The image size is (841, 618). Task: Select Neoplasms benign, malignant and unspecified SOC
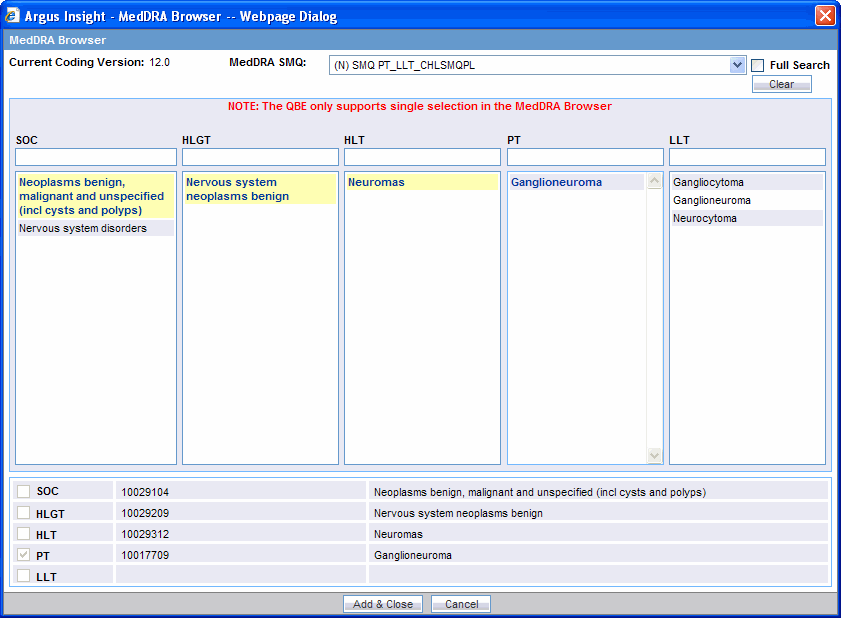click(95, 196)
